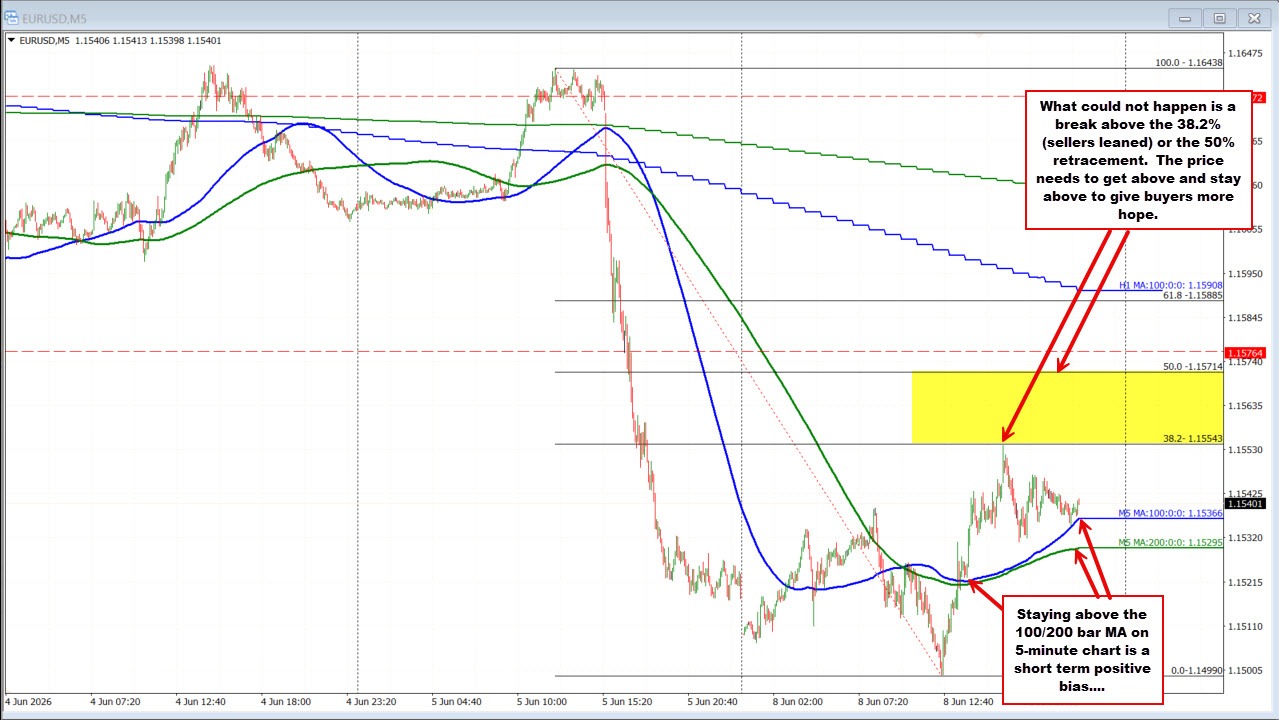Click the '4 Jun 23:20' time axis label
Screen dimensions: 1279x720
(372, 702)
